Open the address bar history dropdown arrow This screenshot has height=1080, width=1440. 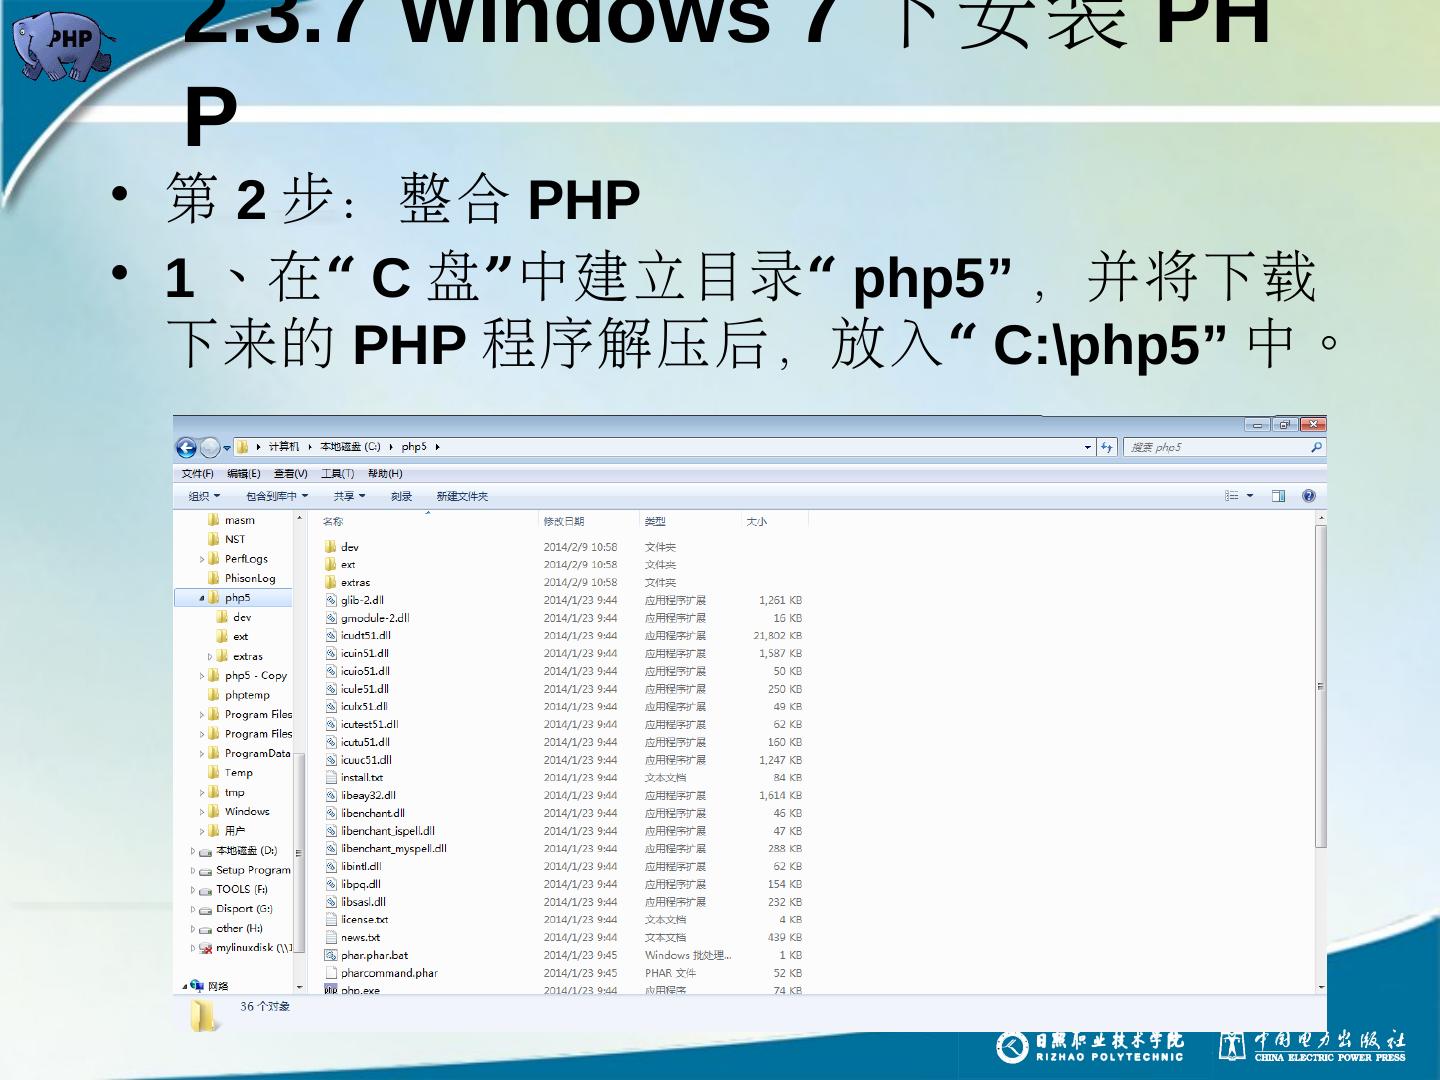(1088, 447)
